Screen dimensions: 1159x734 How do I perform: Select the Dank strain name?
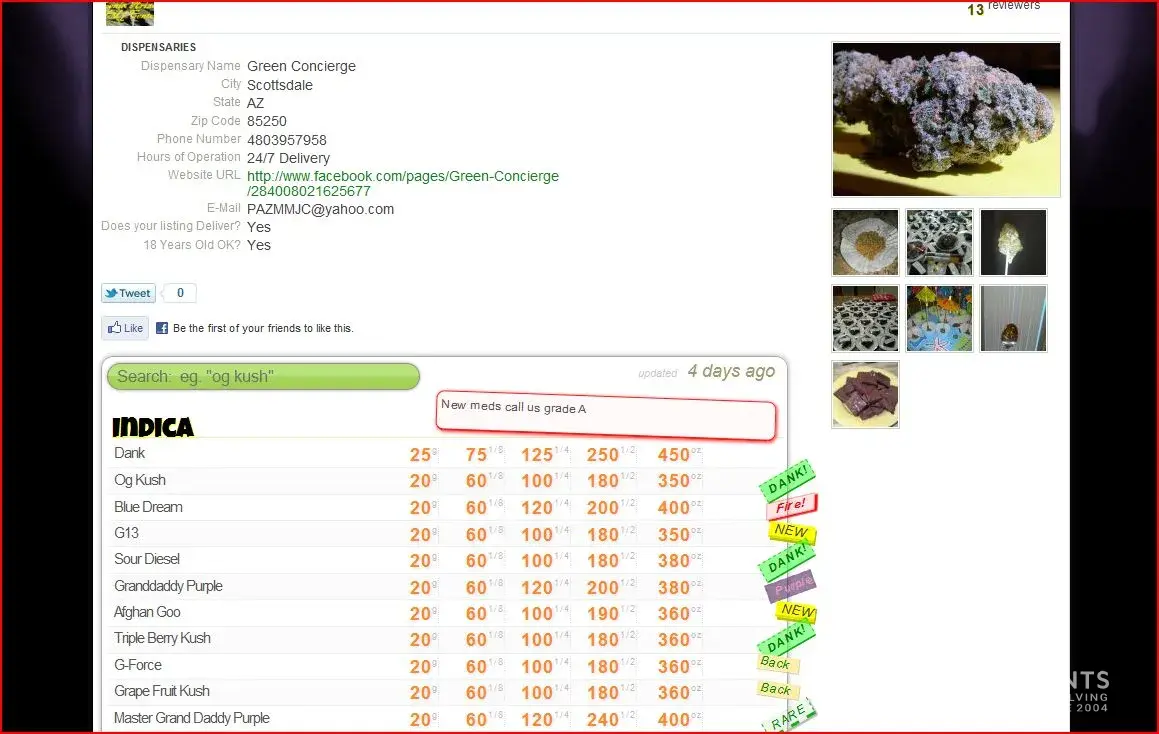129,453
